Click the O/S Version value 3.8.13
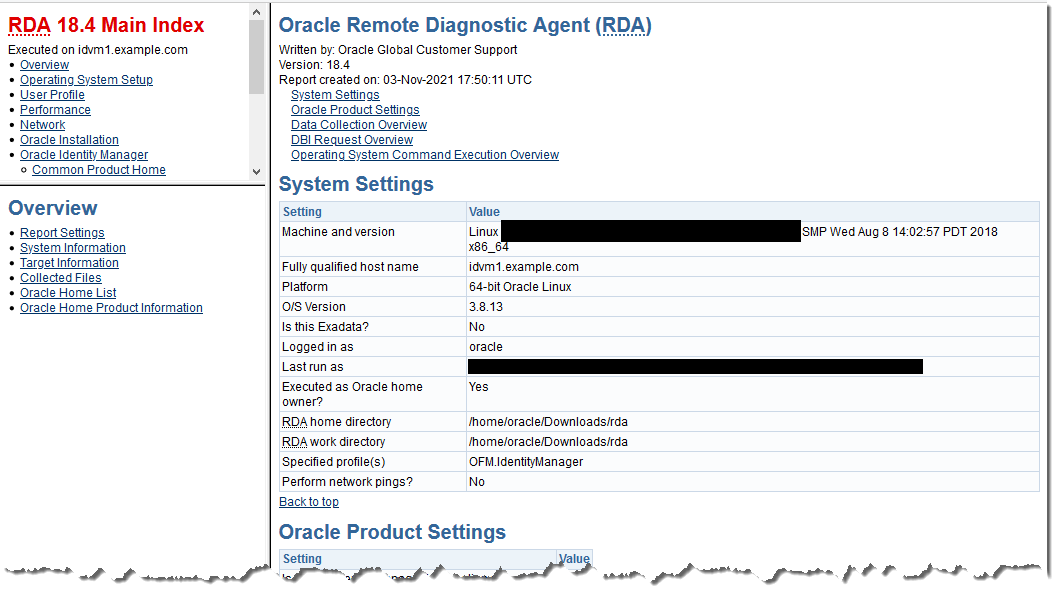Image resolution: width=1057 pixels, height=600 pixels. pos(485,307)
